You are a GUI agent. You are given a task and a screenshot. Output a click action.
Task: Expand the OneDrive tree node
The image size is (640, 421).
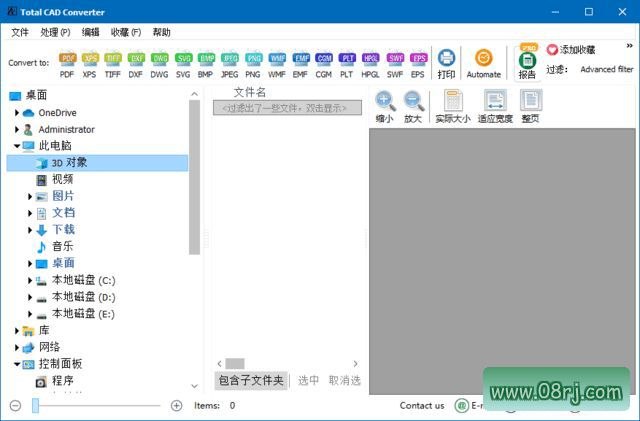click(17, 112)
